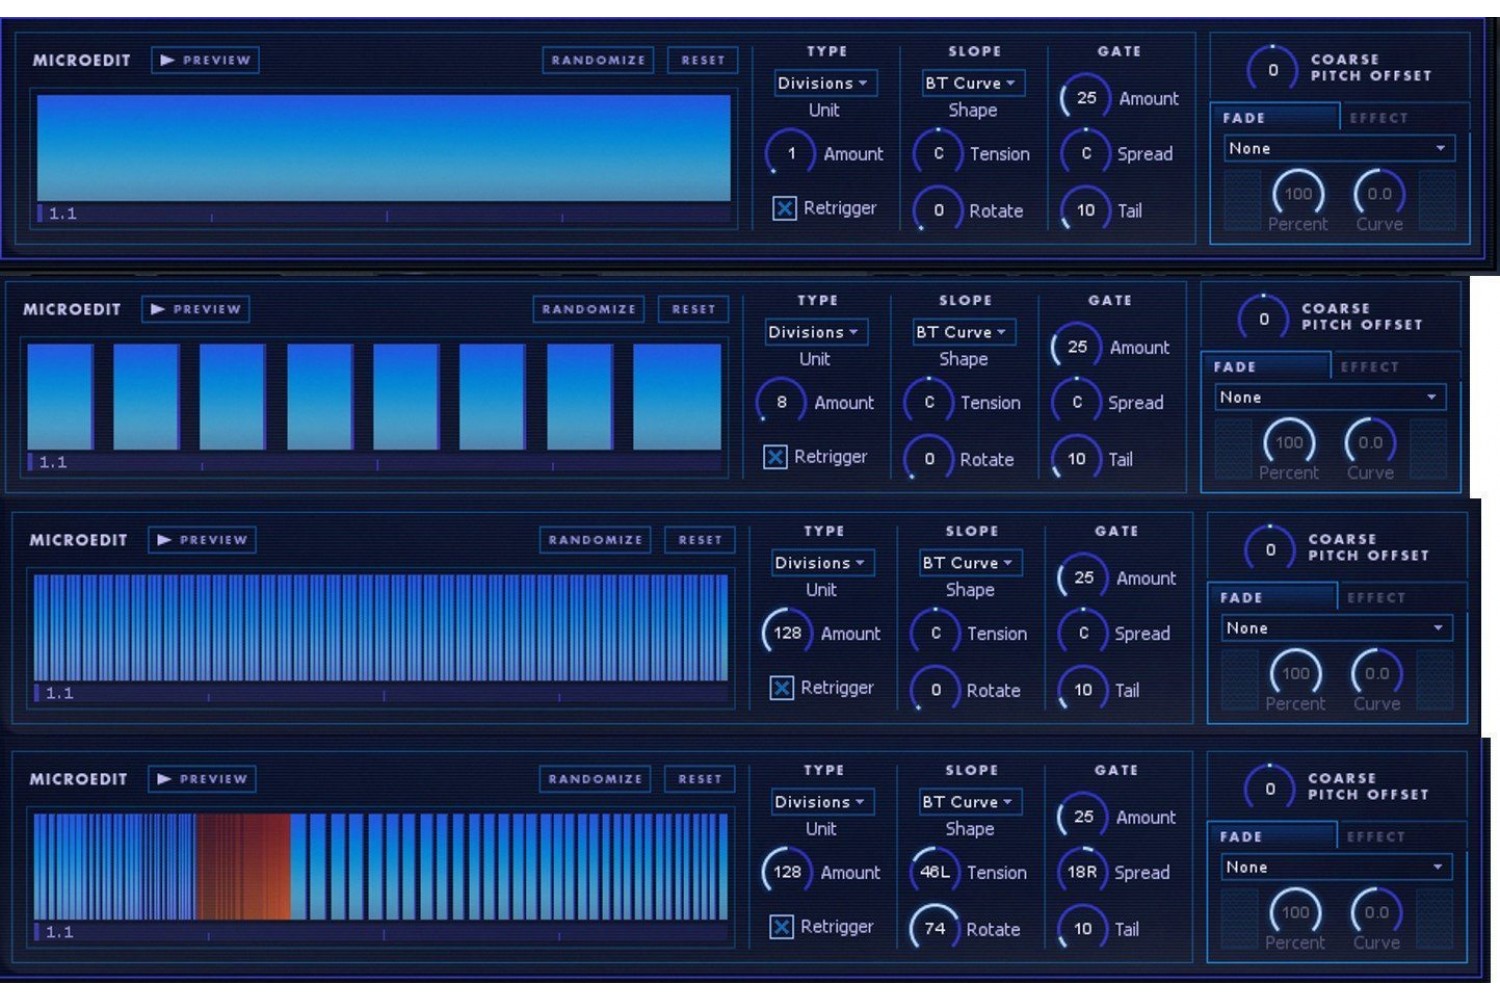1500x1000 pixels.
Task: Click Tail knob 10 in the third panel
Action: click(x=1083, y=690)
